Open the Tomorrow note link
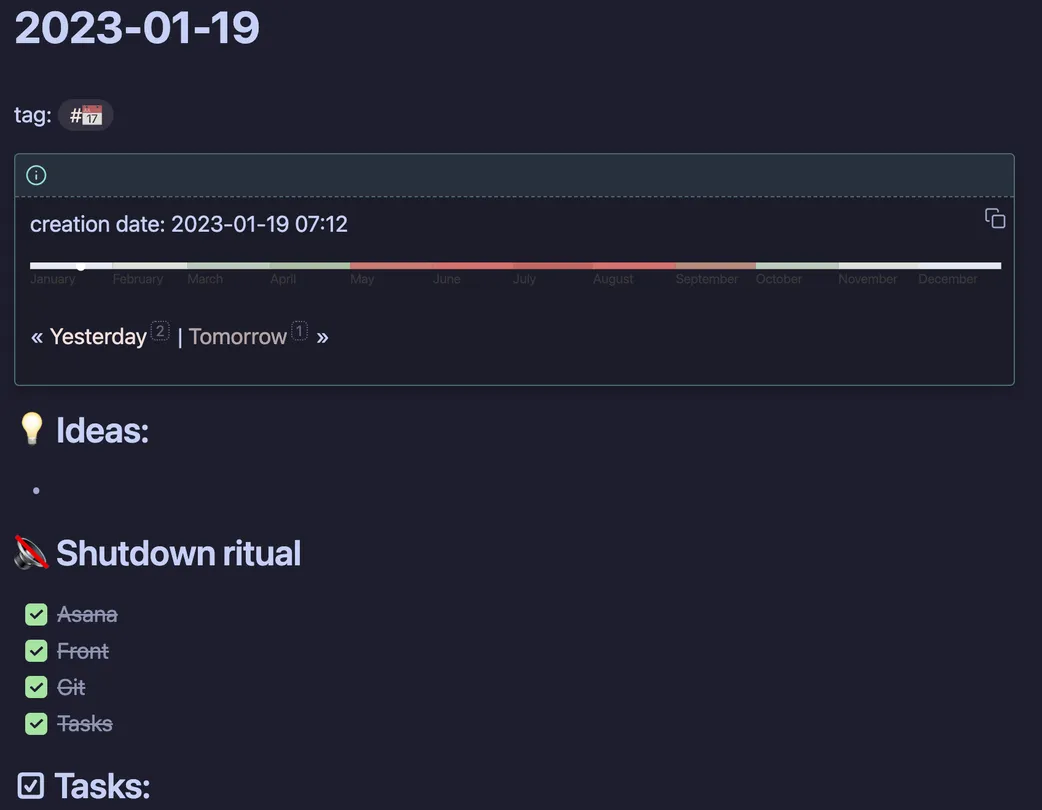 [238, 337]
